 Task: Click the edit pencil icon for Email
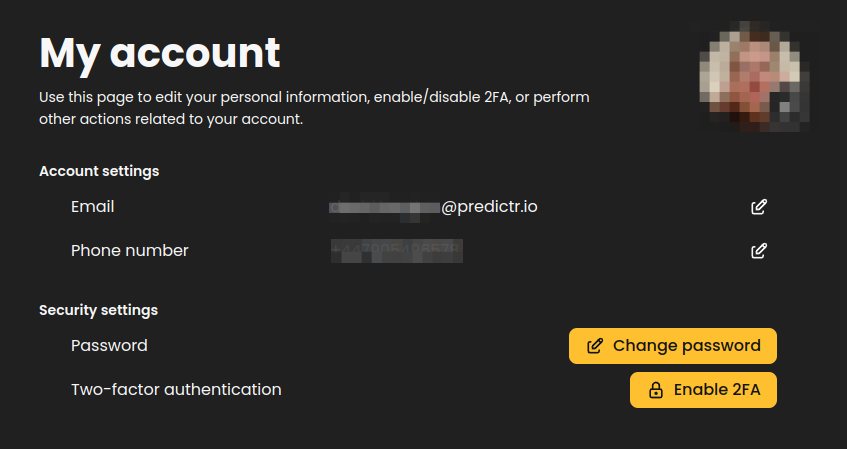click(x=759, y=207)
